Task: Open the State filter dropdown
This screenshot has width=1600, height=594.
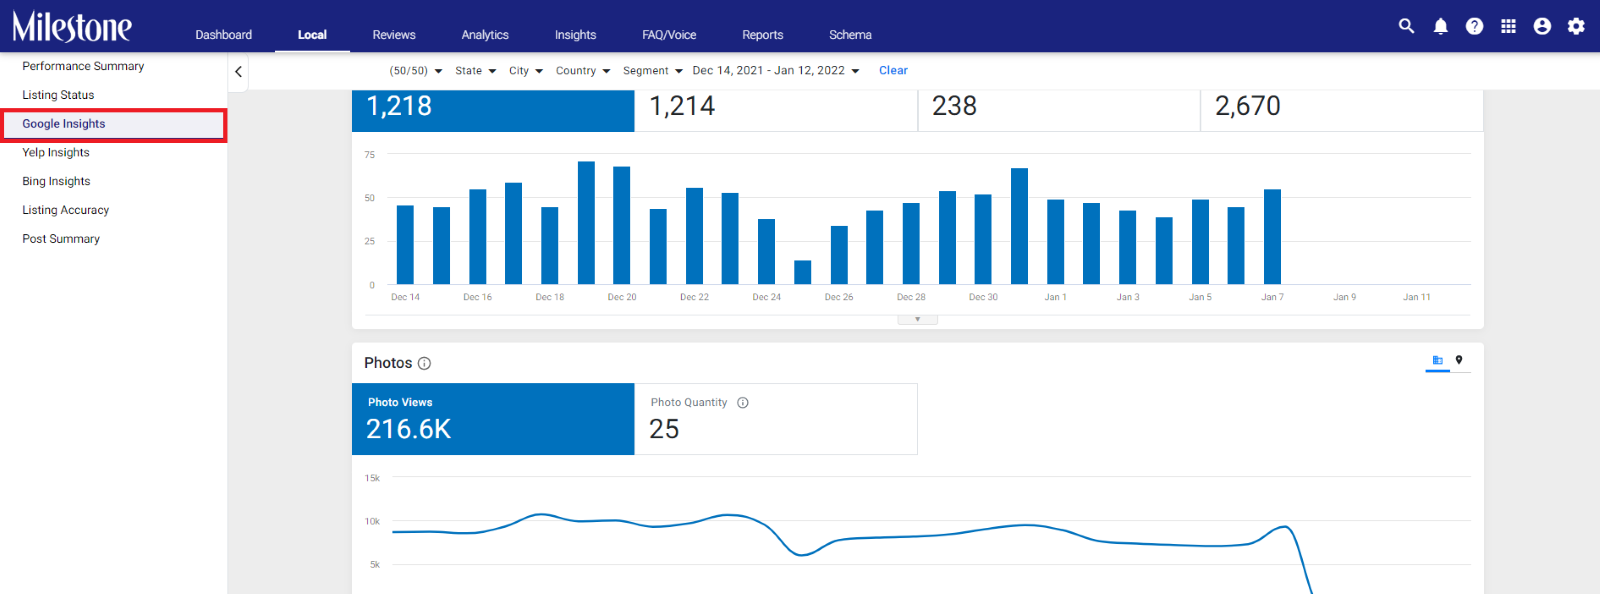Action: click(x=475, y=71)
